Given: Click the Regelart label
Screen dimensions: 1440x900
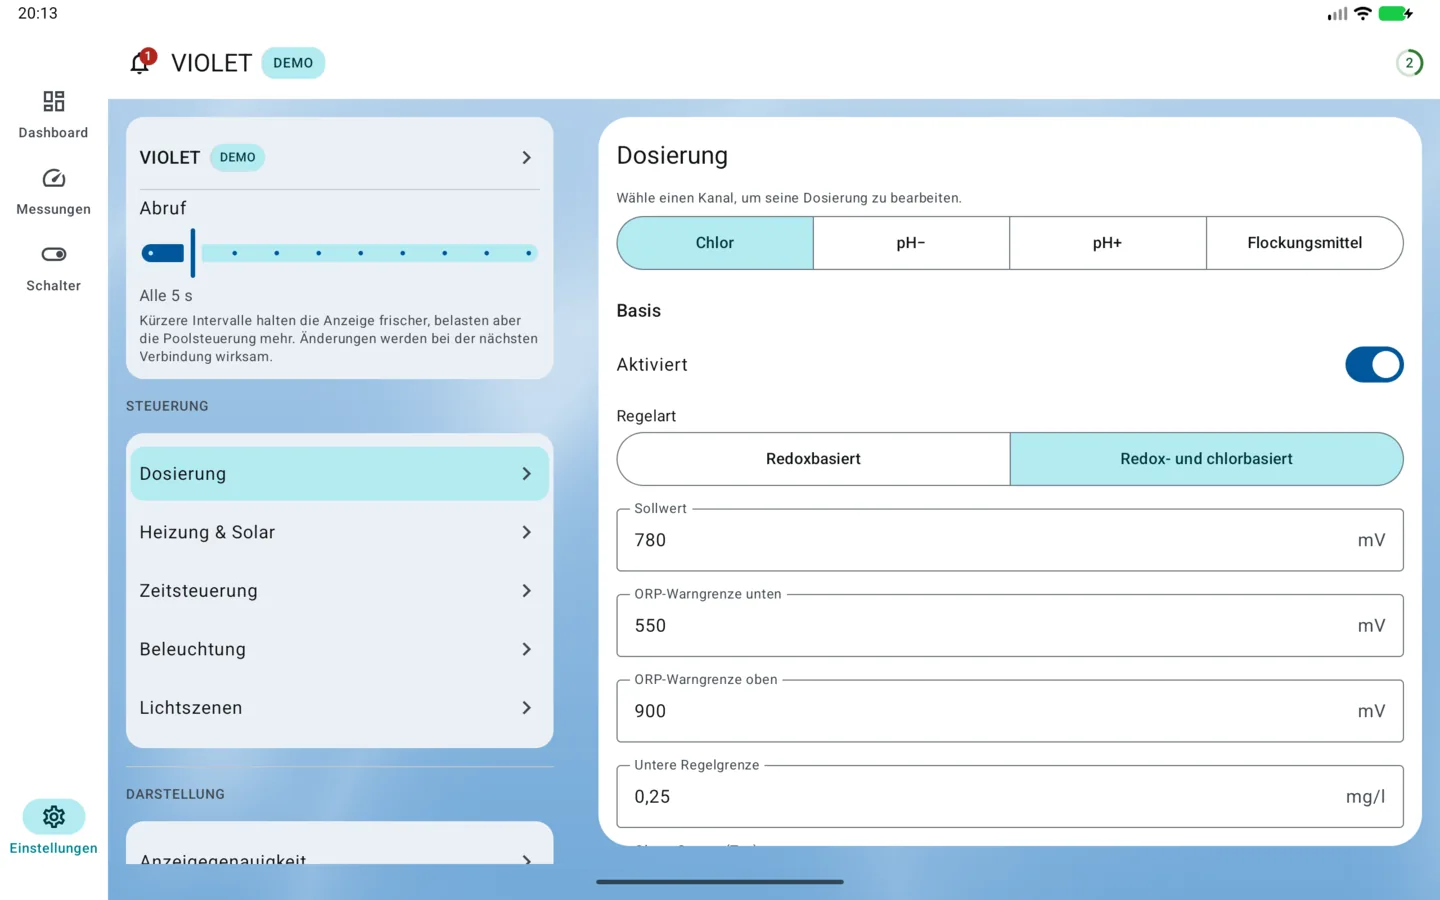Looking at the screenshot, I should tap(646, 416).
